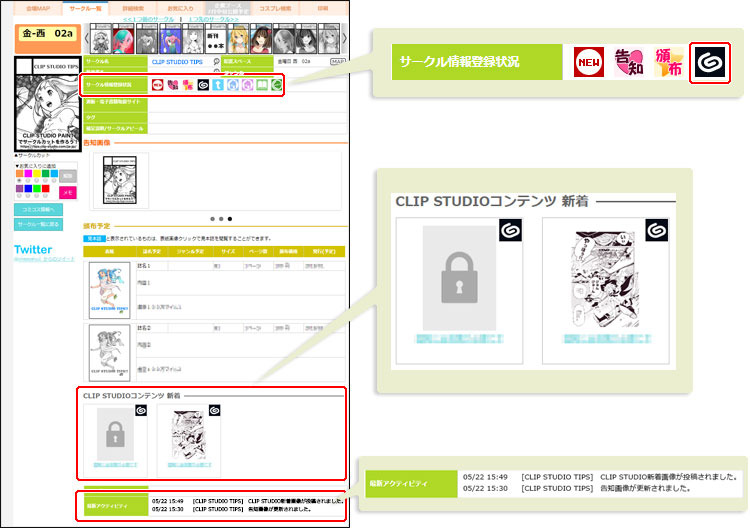This screenshot has width=750, height=528.
Task: Click teal button above サークル一覧に戻る
Action: click(x=38, y=209)
